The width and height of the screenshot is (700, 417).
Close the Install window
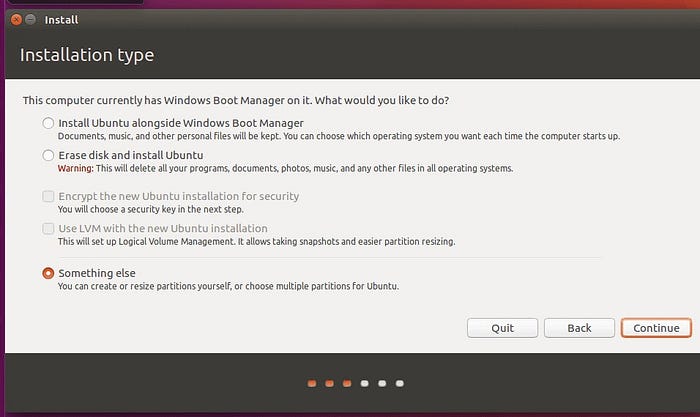click(x=17, y=20)
